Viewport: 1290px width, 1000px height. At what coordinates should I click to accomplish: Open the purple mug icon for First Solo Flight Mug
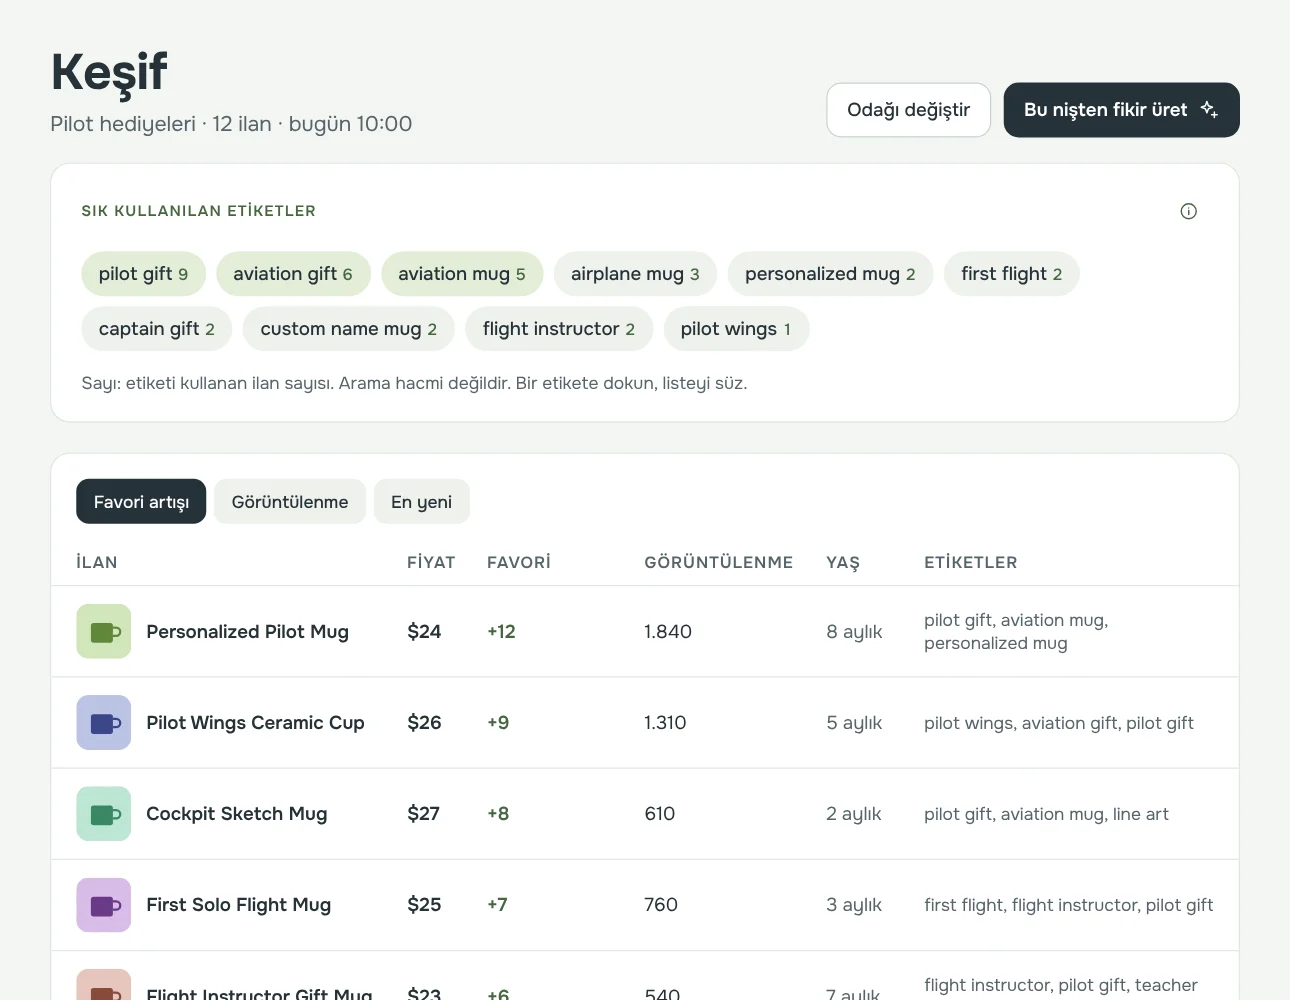point(104,904)
